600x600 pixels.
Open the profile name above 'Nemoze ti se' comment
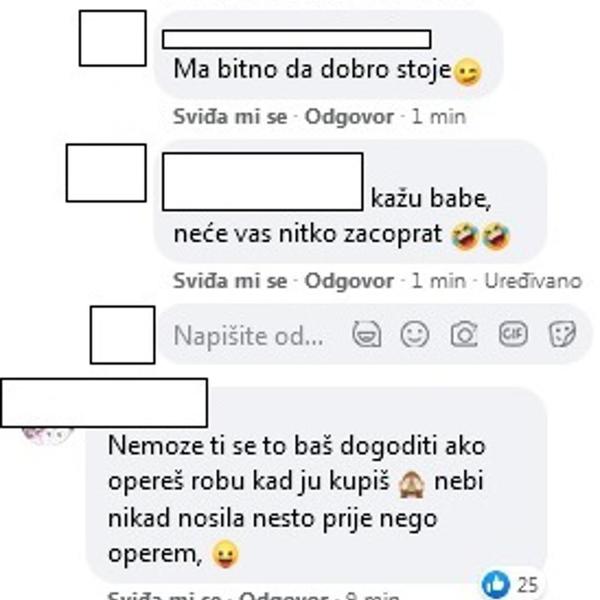(104, 403)
